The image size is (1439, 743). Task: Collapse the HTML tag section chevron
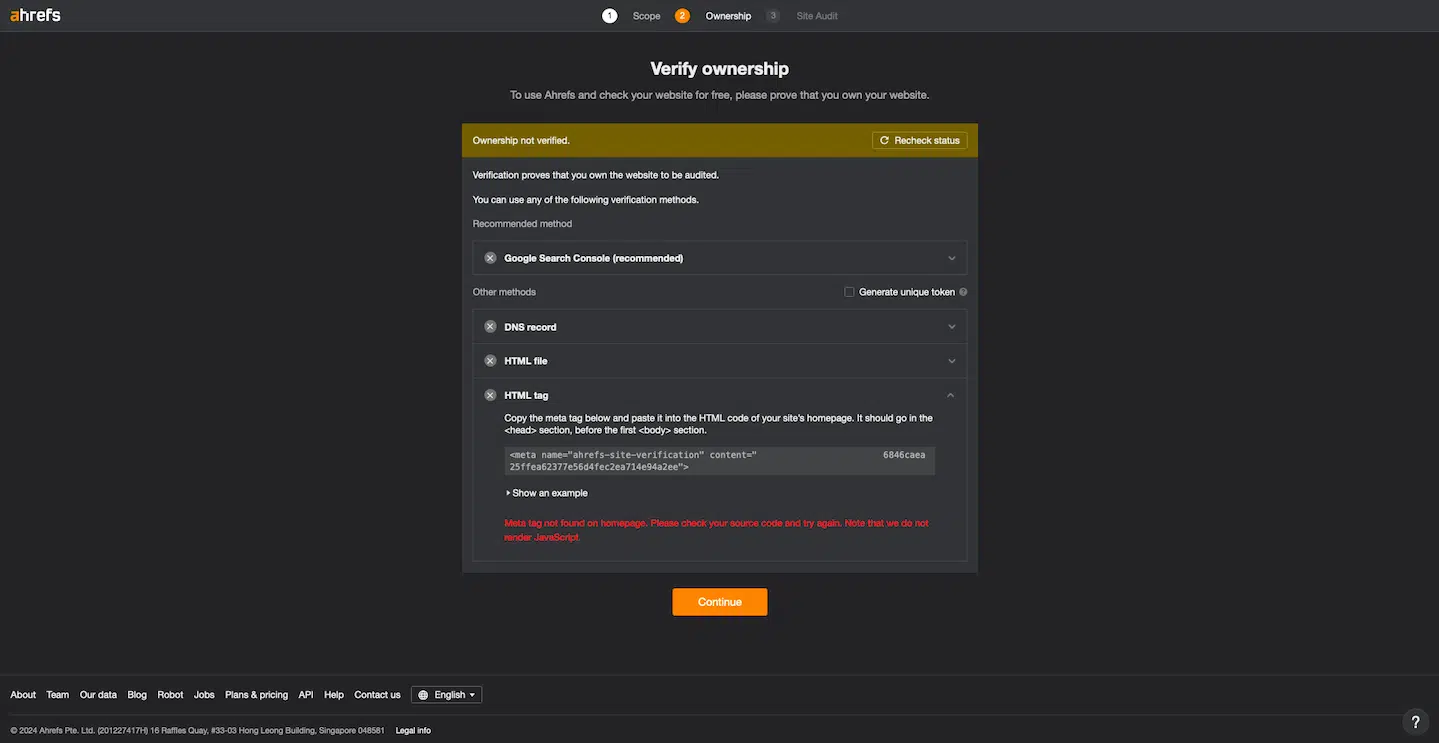coord(951,395)
